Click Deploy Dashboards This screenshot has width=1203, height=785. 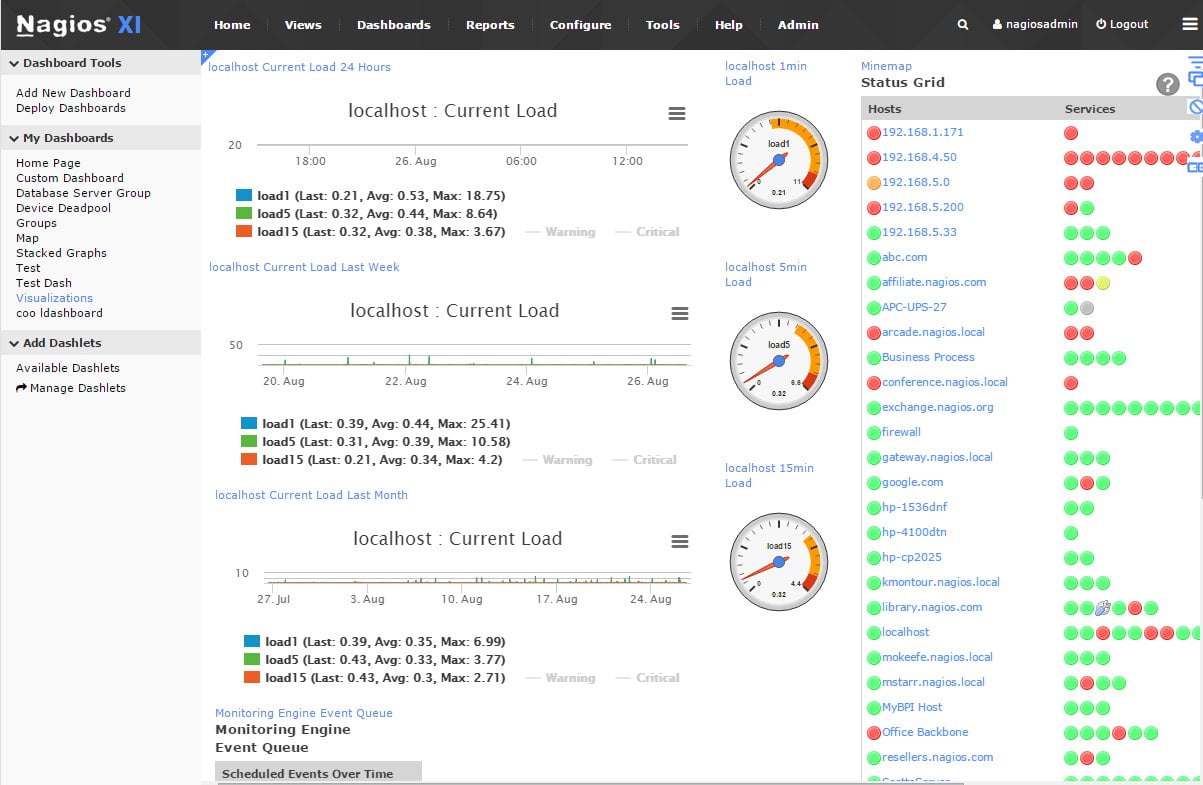71,108
